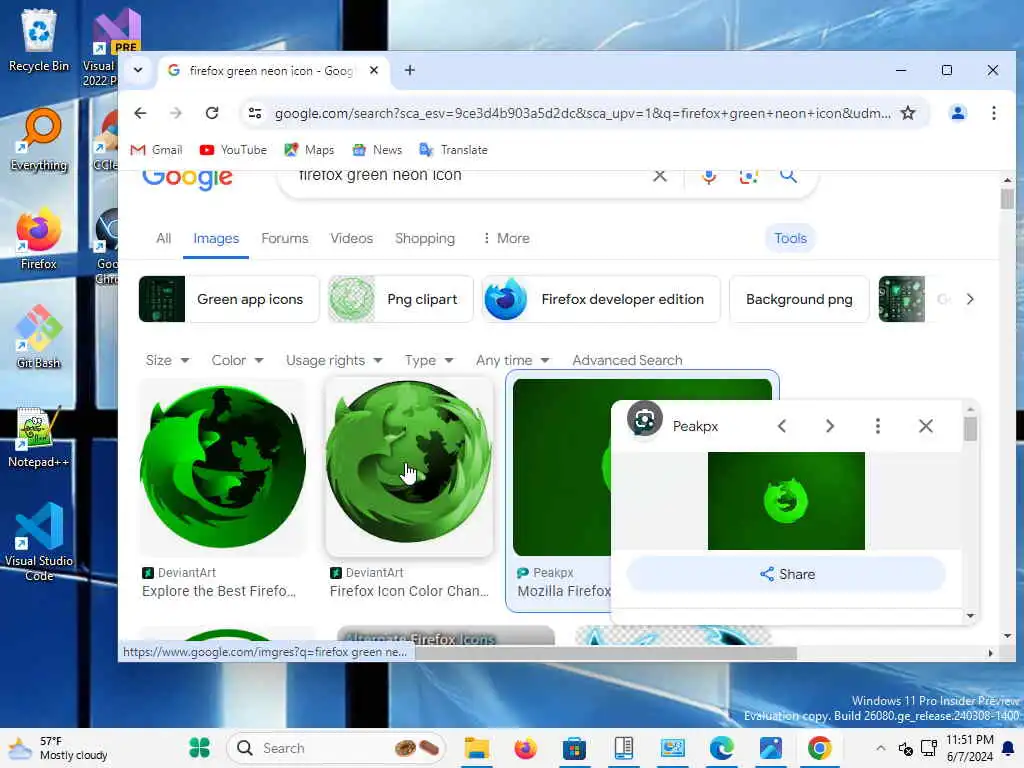Select the 'Green app icons' suggestion chip

coord(229,299)
